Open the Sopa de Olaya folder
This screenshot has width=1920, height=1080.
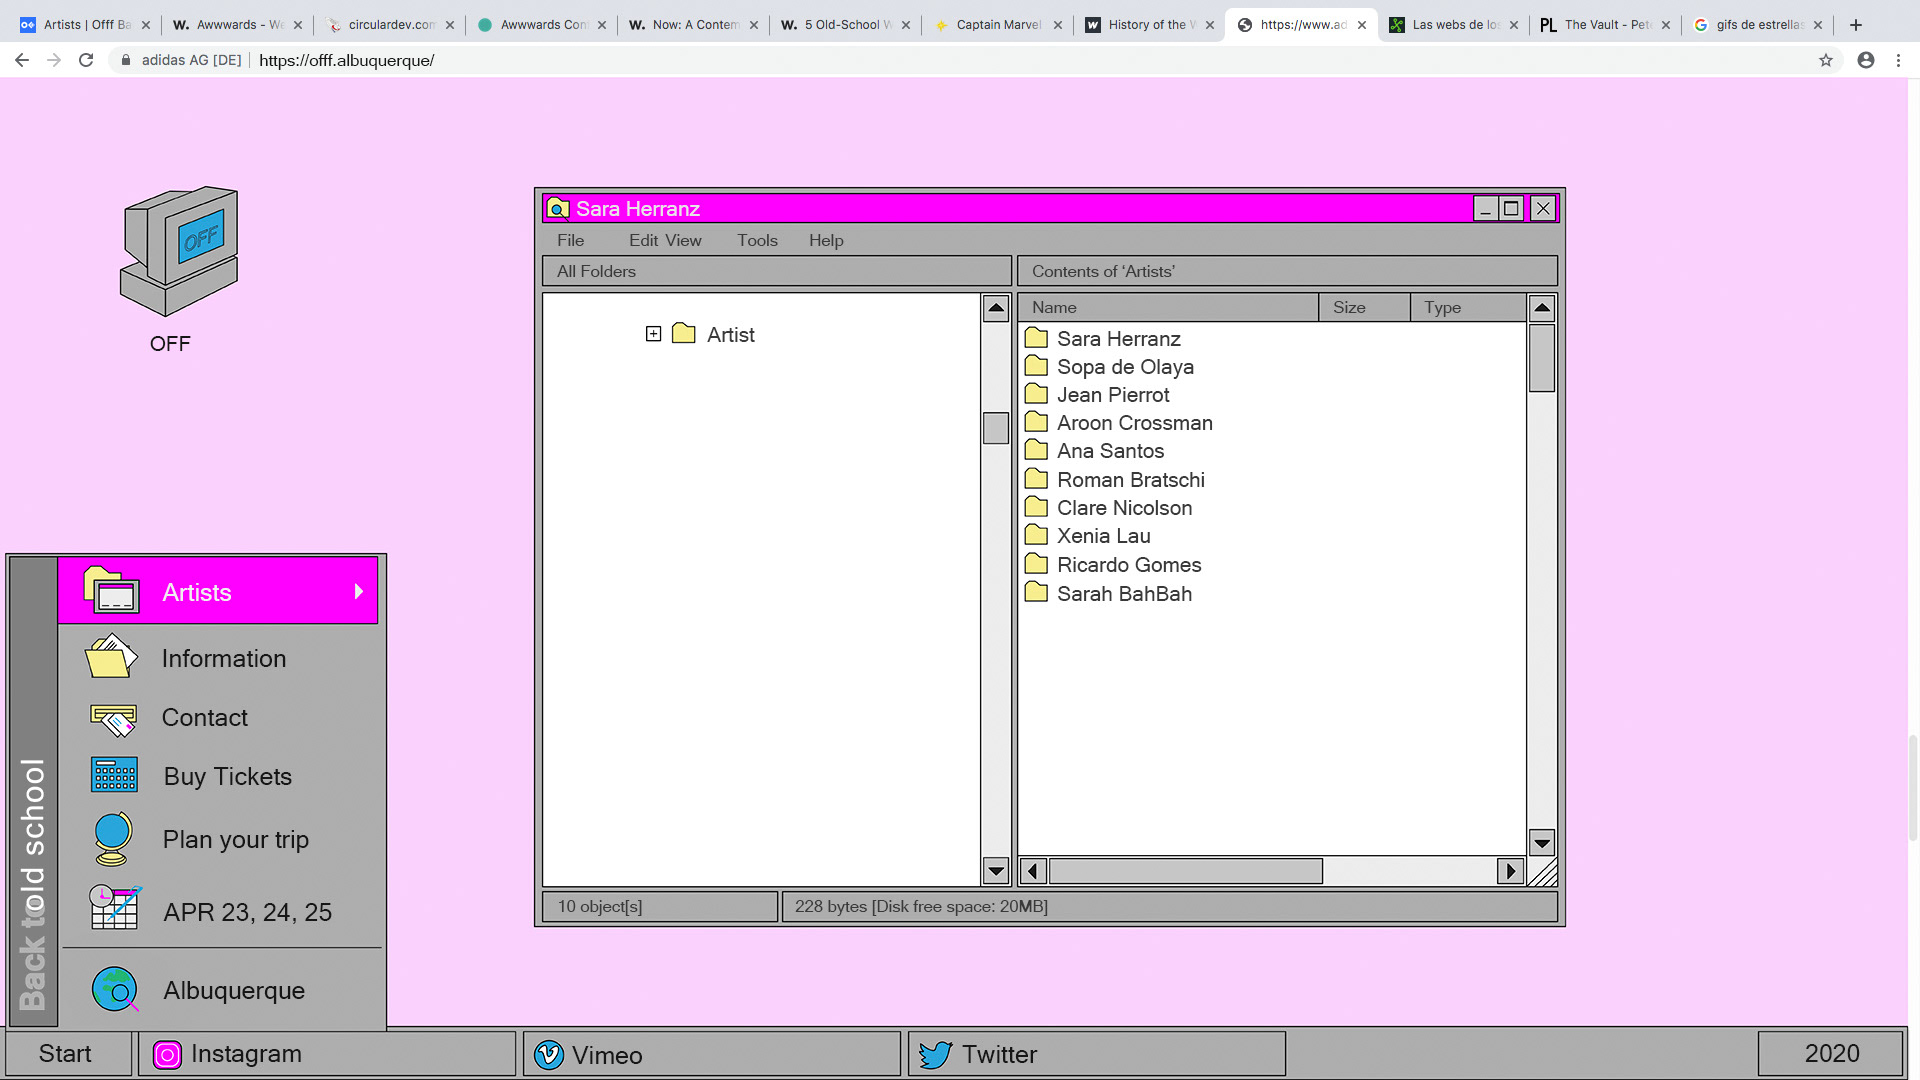pyautogui.click(x=1124, y=367)
